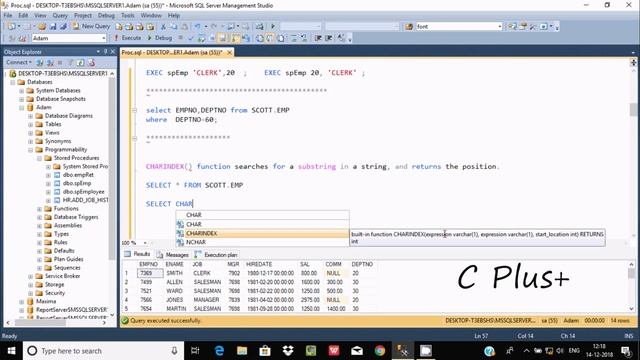Open the Project menu
This screenshot has height=360, width=640.
(x=83, y=15)
